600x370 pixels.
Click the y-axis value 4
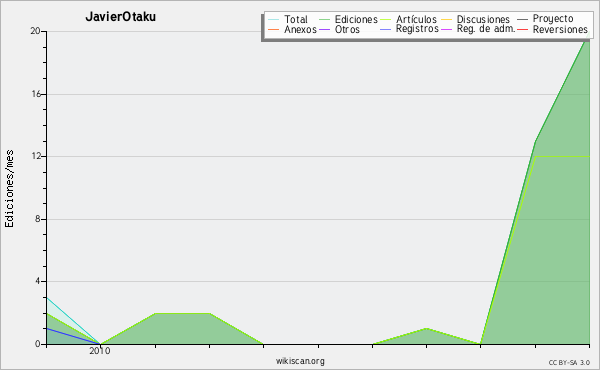coord(38,281)
